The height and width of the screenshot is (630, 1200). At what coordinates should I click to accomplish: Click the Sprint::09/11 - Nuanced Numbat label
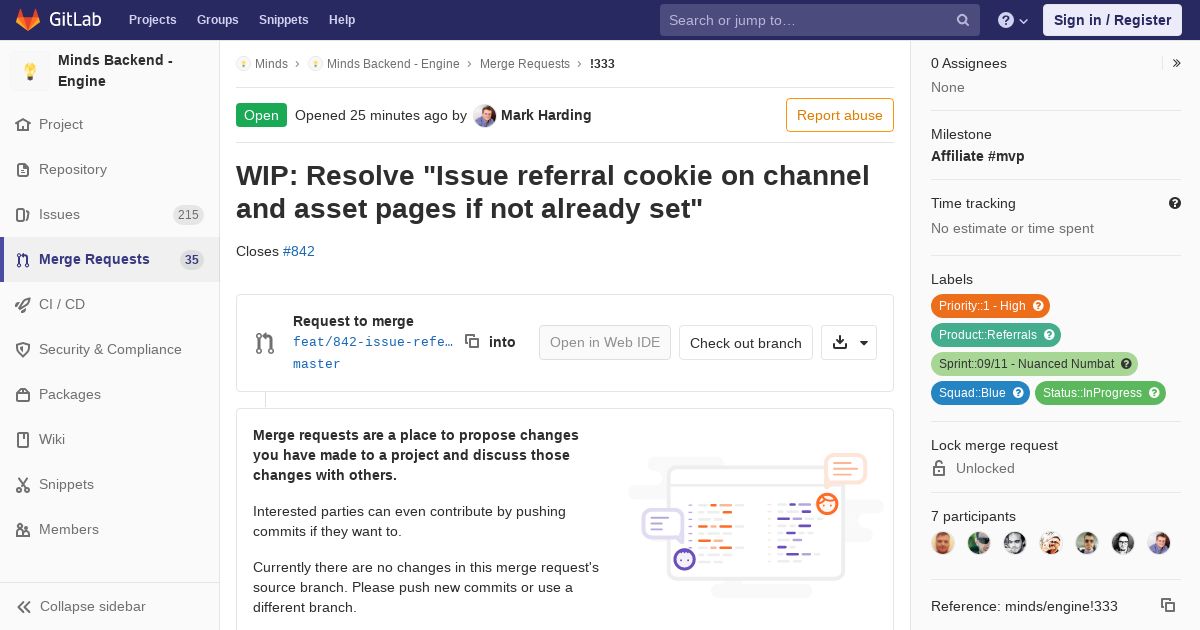coord(1034,364)
